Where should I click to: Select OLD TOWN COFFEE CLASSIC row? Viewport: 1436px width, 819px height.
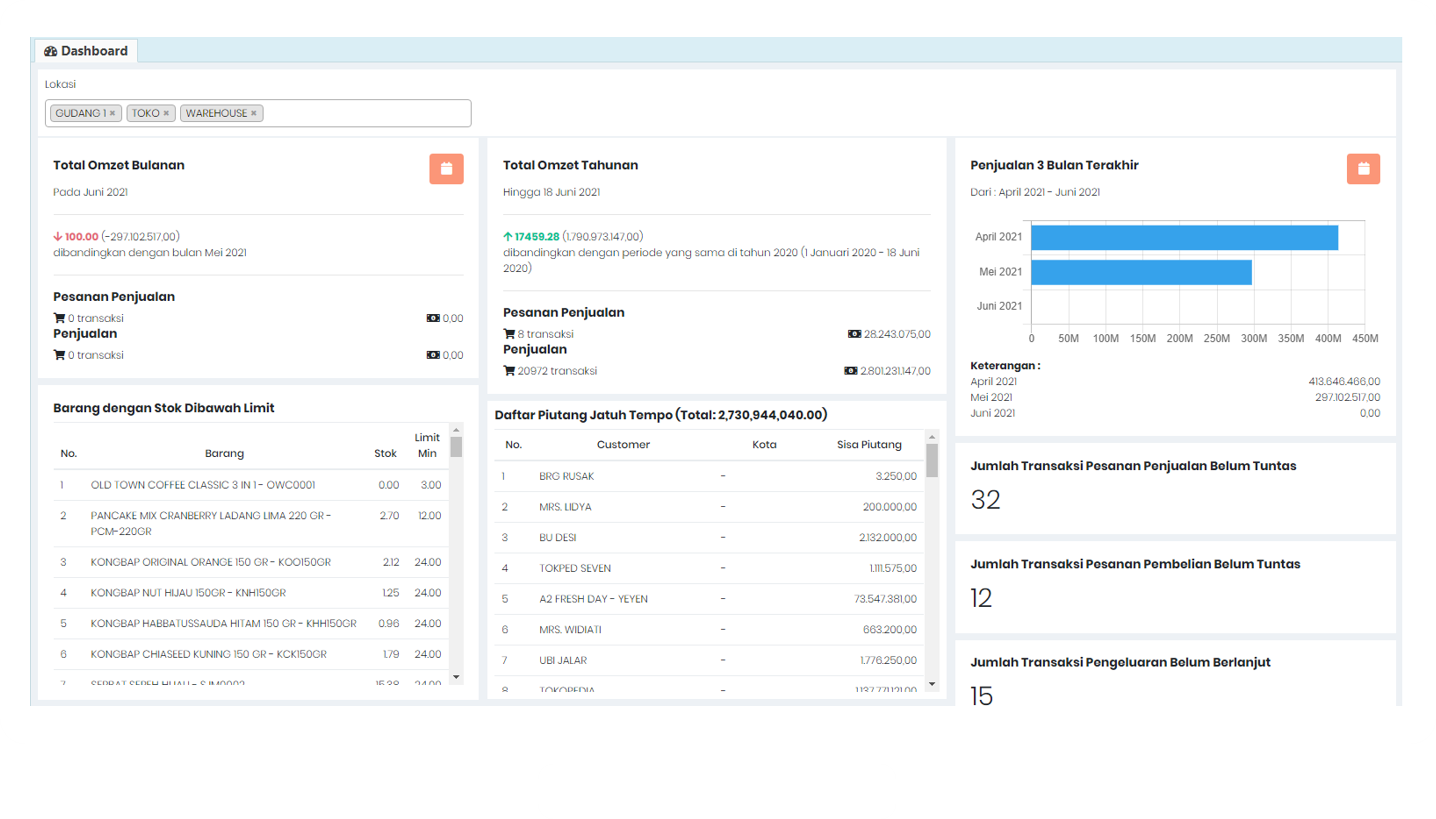pos(203,485)
